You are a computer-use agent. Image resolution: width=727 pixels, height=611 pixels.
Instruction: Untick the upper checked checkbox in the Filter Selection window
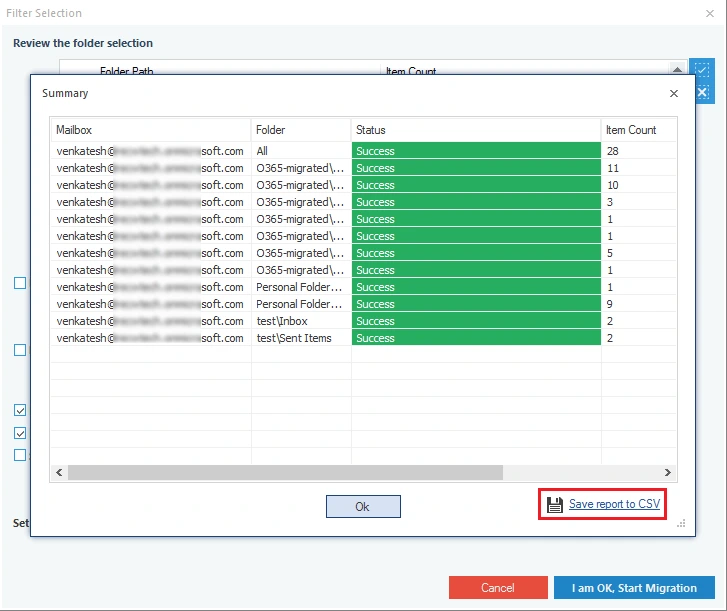click(x=20, y=410)
